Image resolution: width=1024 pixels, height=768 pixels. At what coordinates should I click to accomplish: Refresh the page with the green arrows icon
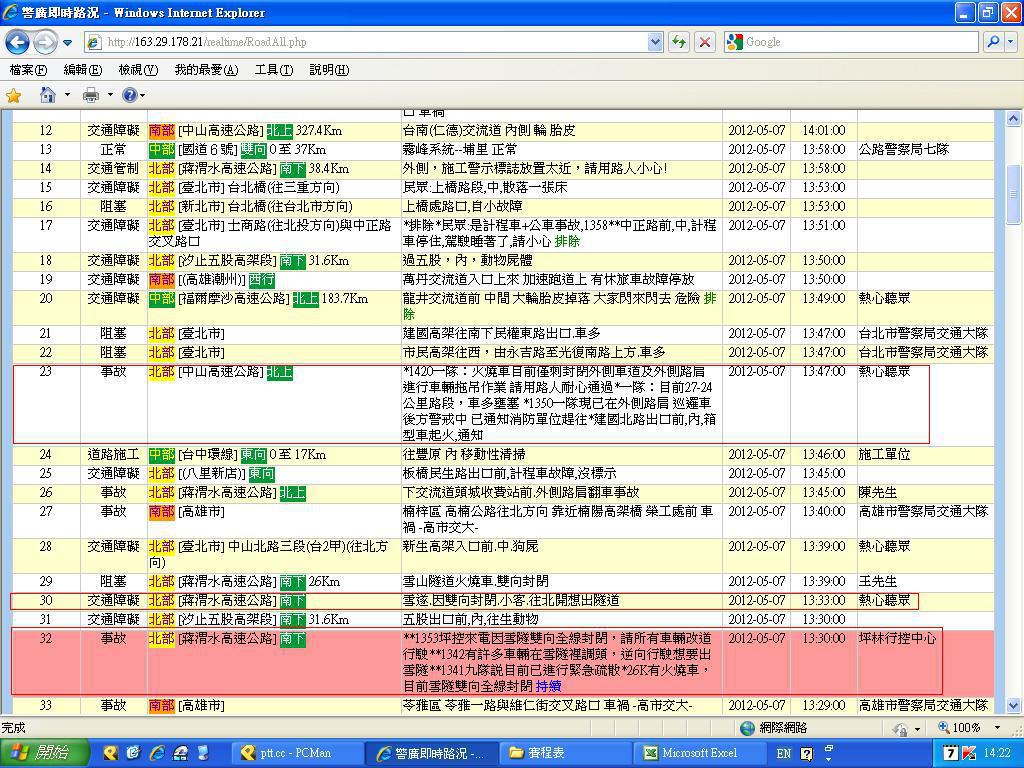tap(679, 42)
